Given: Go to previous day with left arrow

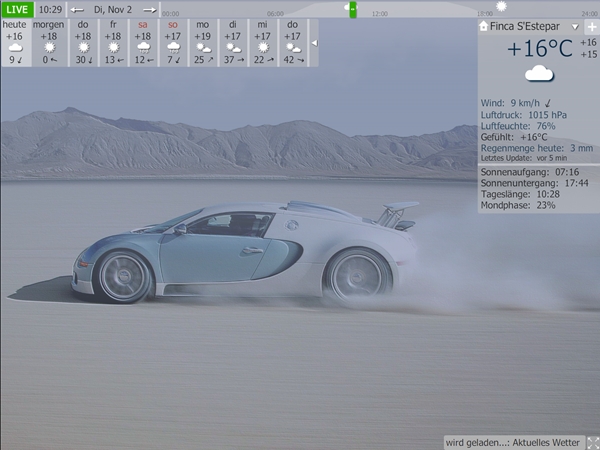Looking at the screenshot, I should coord(77,10).
